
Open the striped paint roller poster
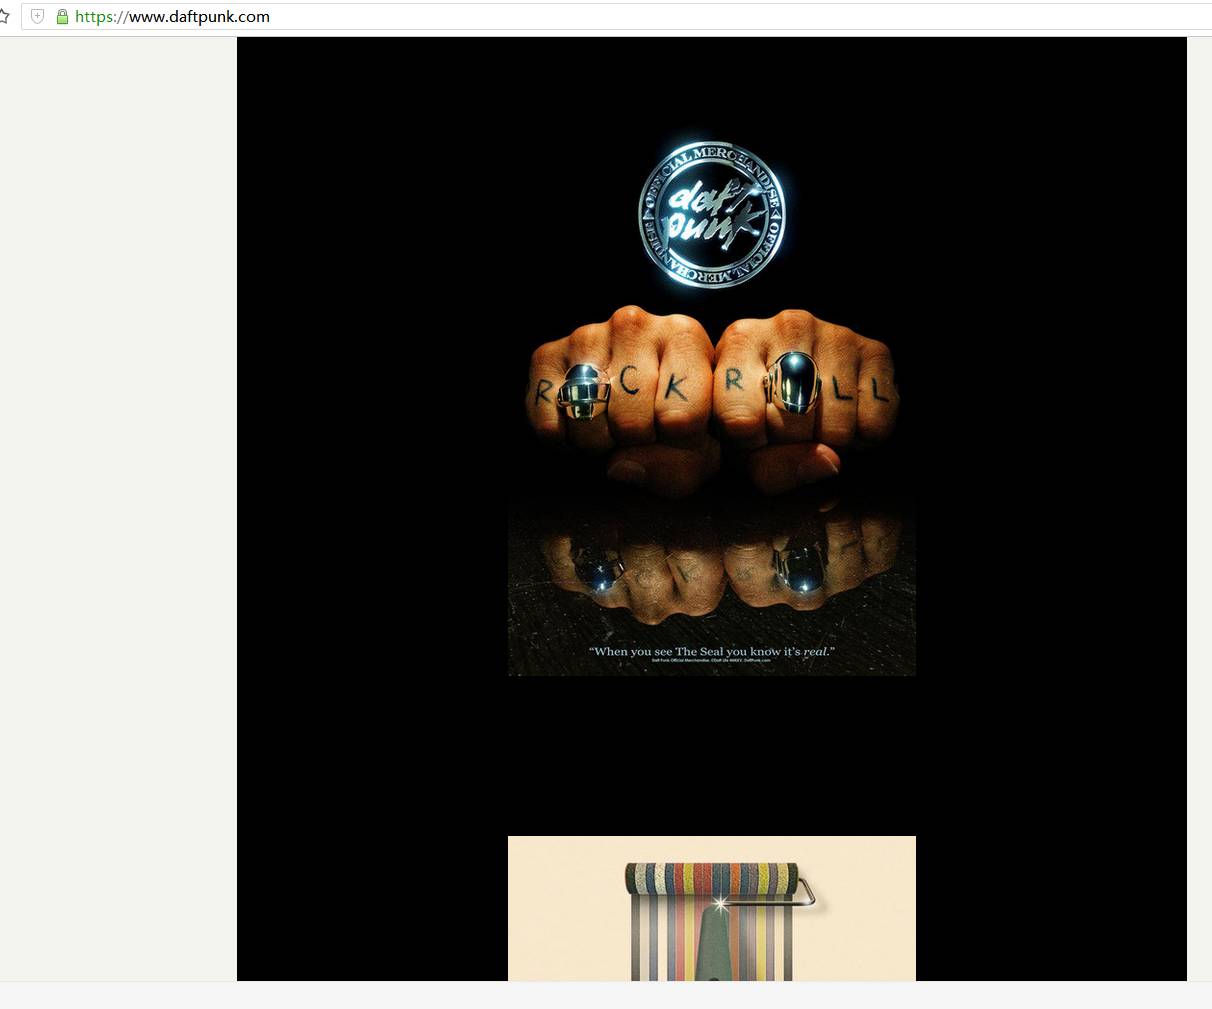click(x=711, y=908)
